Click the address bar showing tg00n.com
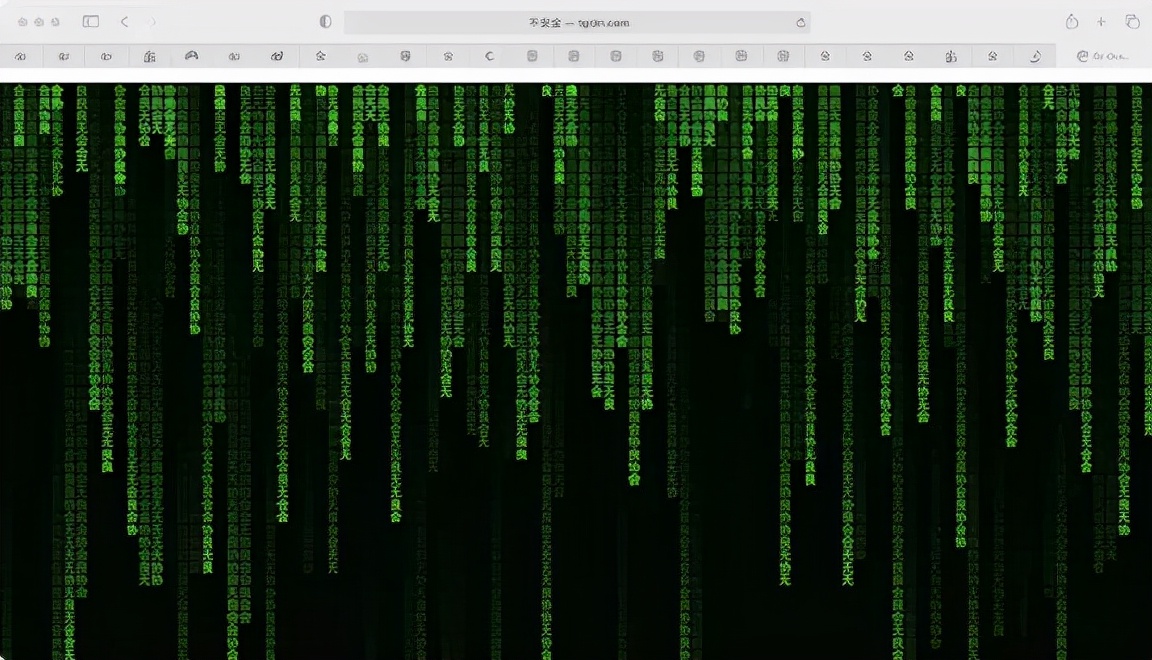 click(x=577, y=22)
